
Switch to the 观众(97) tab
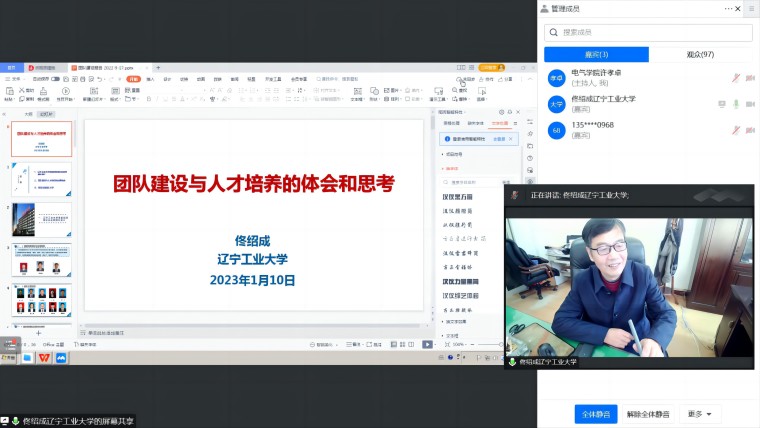click(x=700, y=54)
